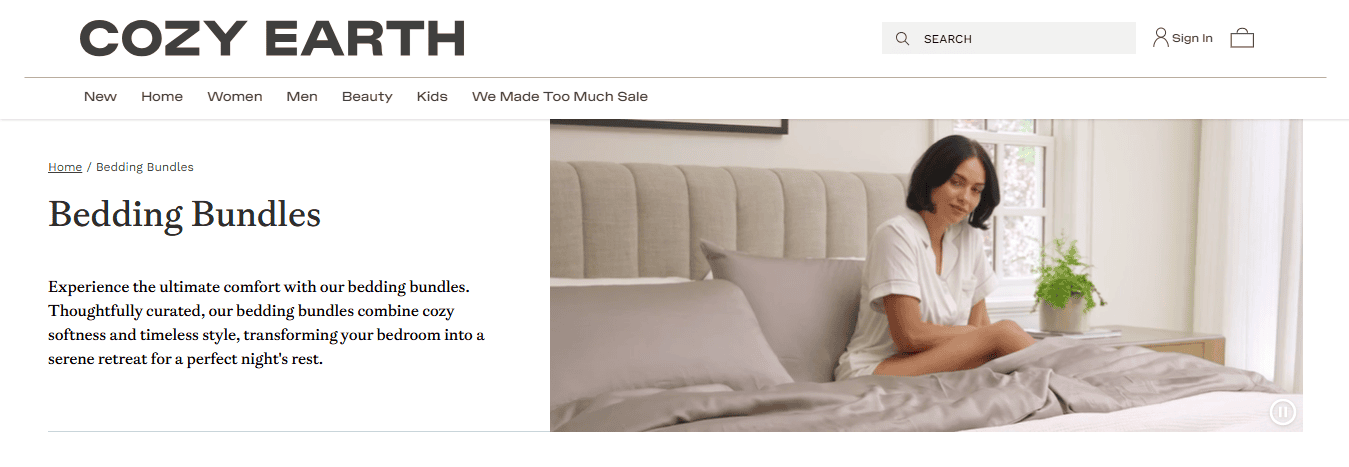
Task: Pause the hero video
Action: click(1282, 411)
